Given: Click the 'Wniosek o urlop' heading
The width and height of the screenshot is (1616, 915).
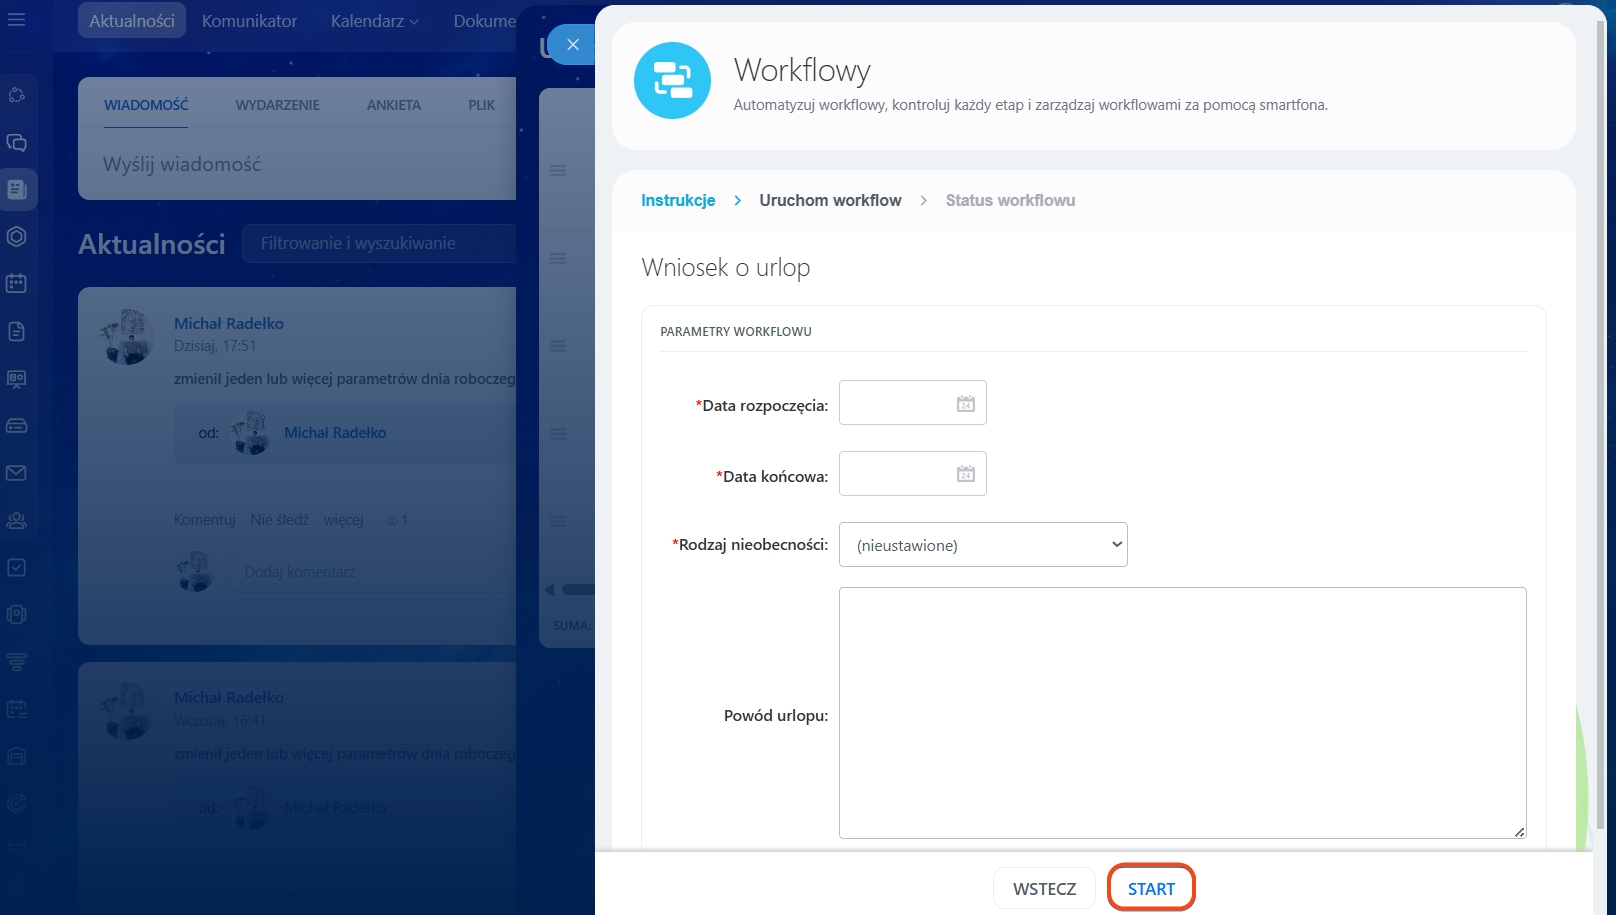Looking at the screenshot, I should coord(726,267).
